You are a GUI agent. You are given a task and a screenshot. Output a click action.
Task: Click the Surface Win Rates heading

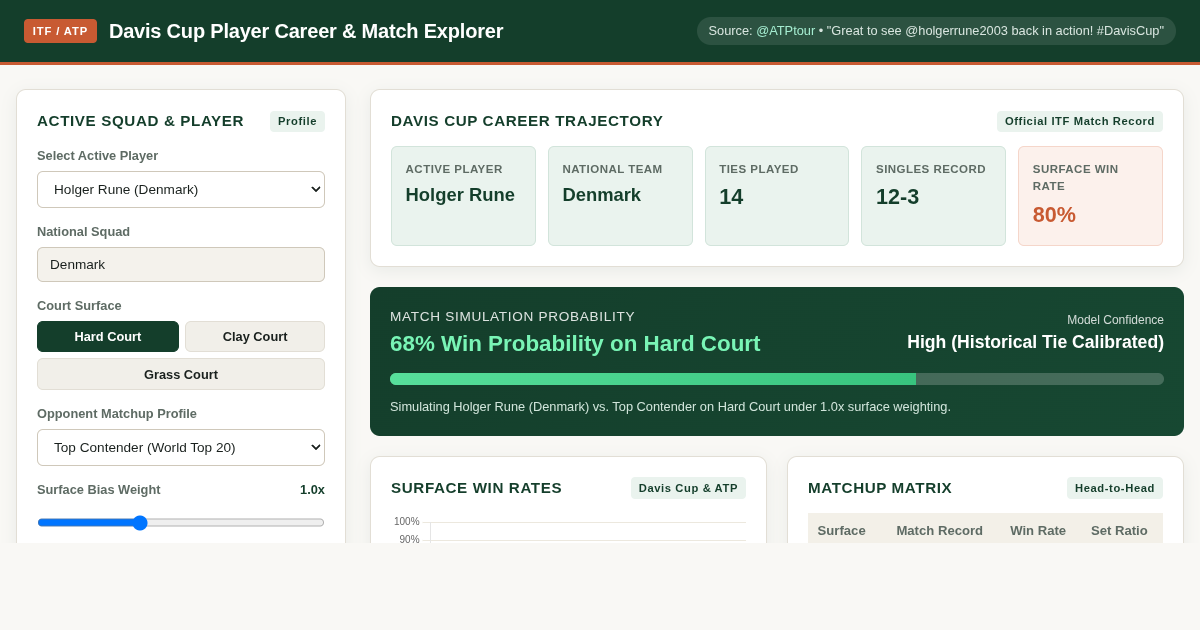[476, 488]
